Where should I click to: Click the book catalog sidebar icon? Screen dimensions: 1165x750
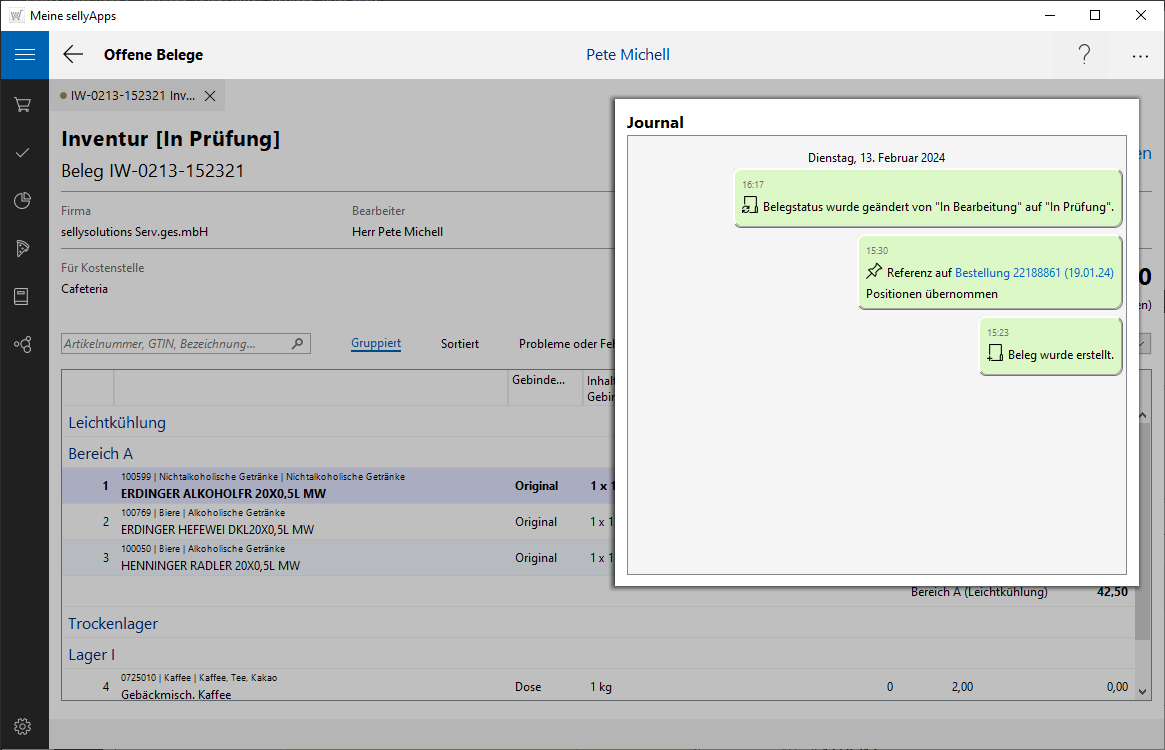23,296
